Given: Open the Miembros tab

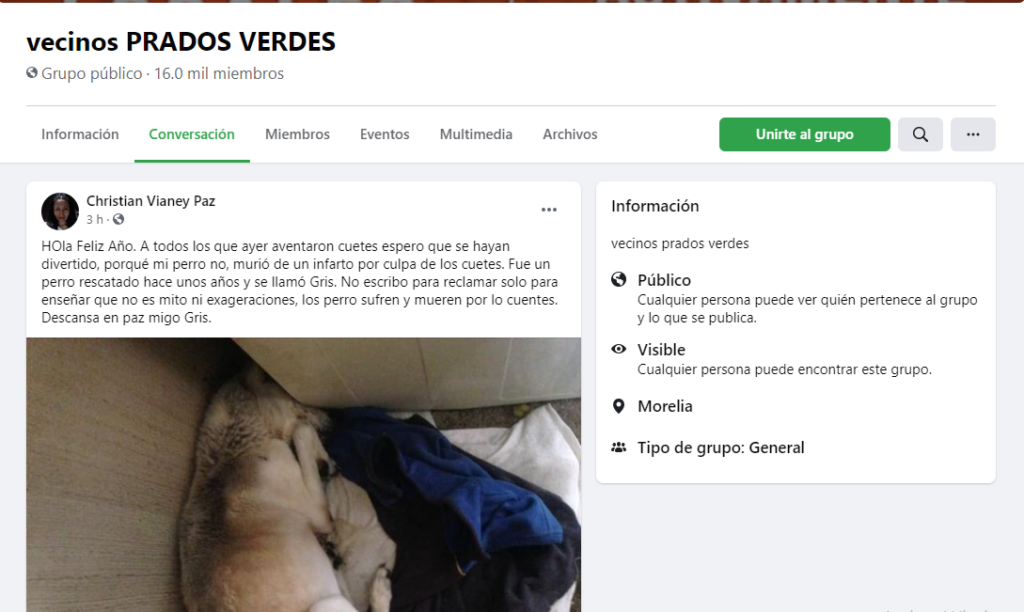Looking at the screenshot, I should coord(297,135).
